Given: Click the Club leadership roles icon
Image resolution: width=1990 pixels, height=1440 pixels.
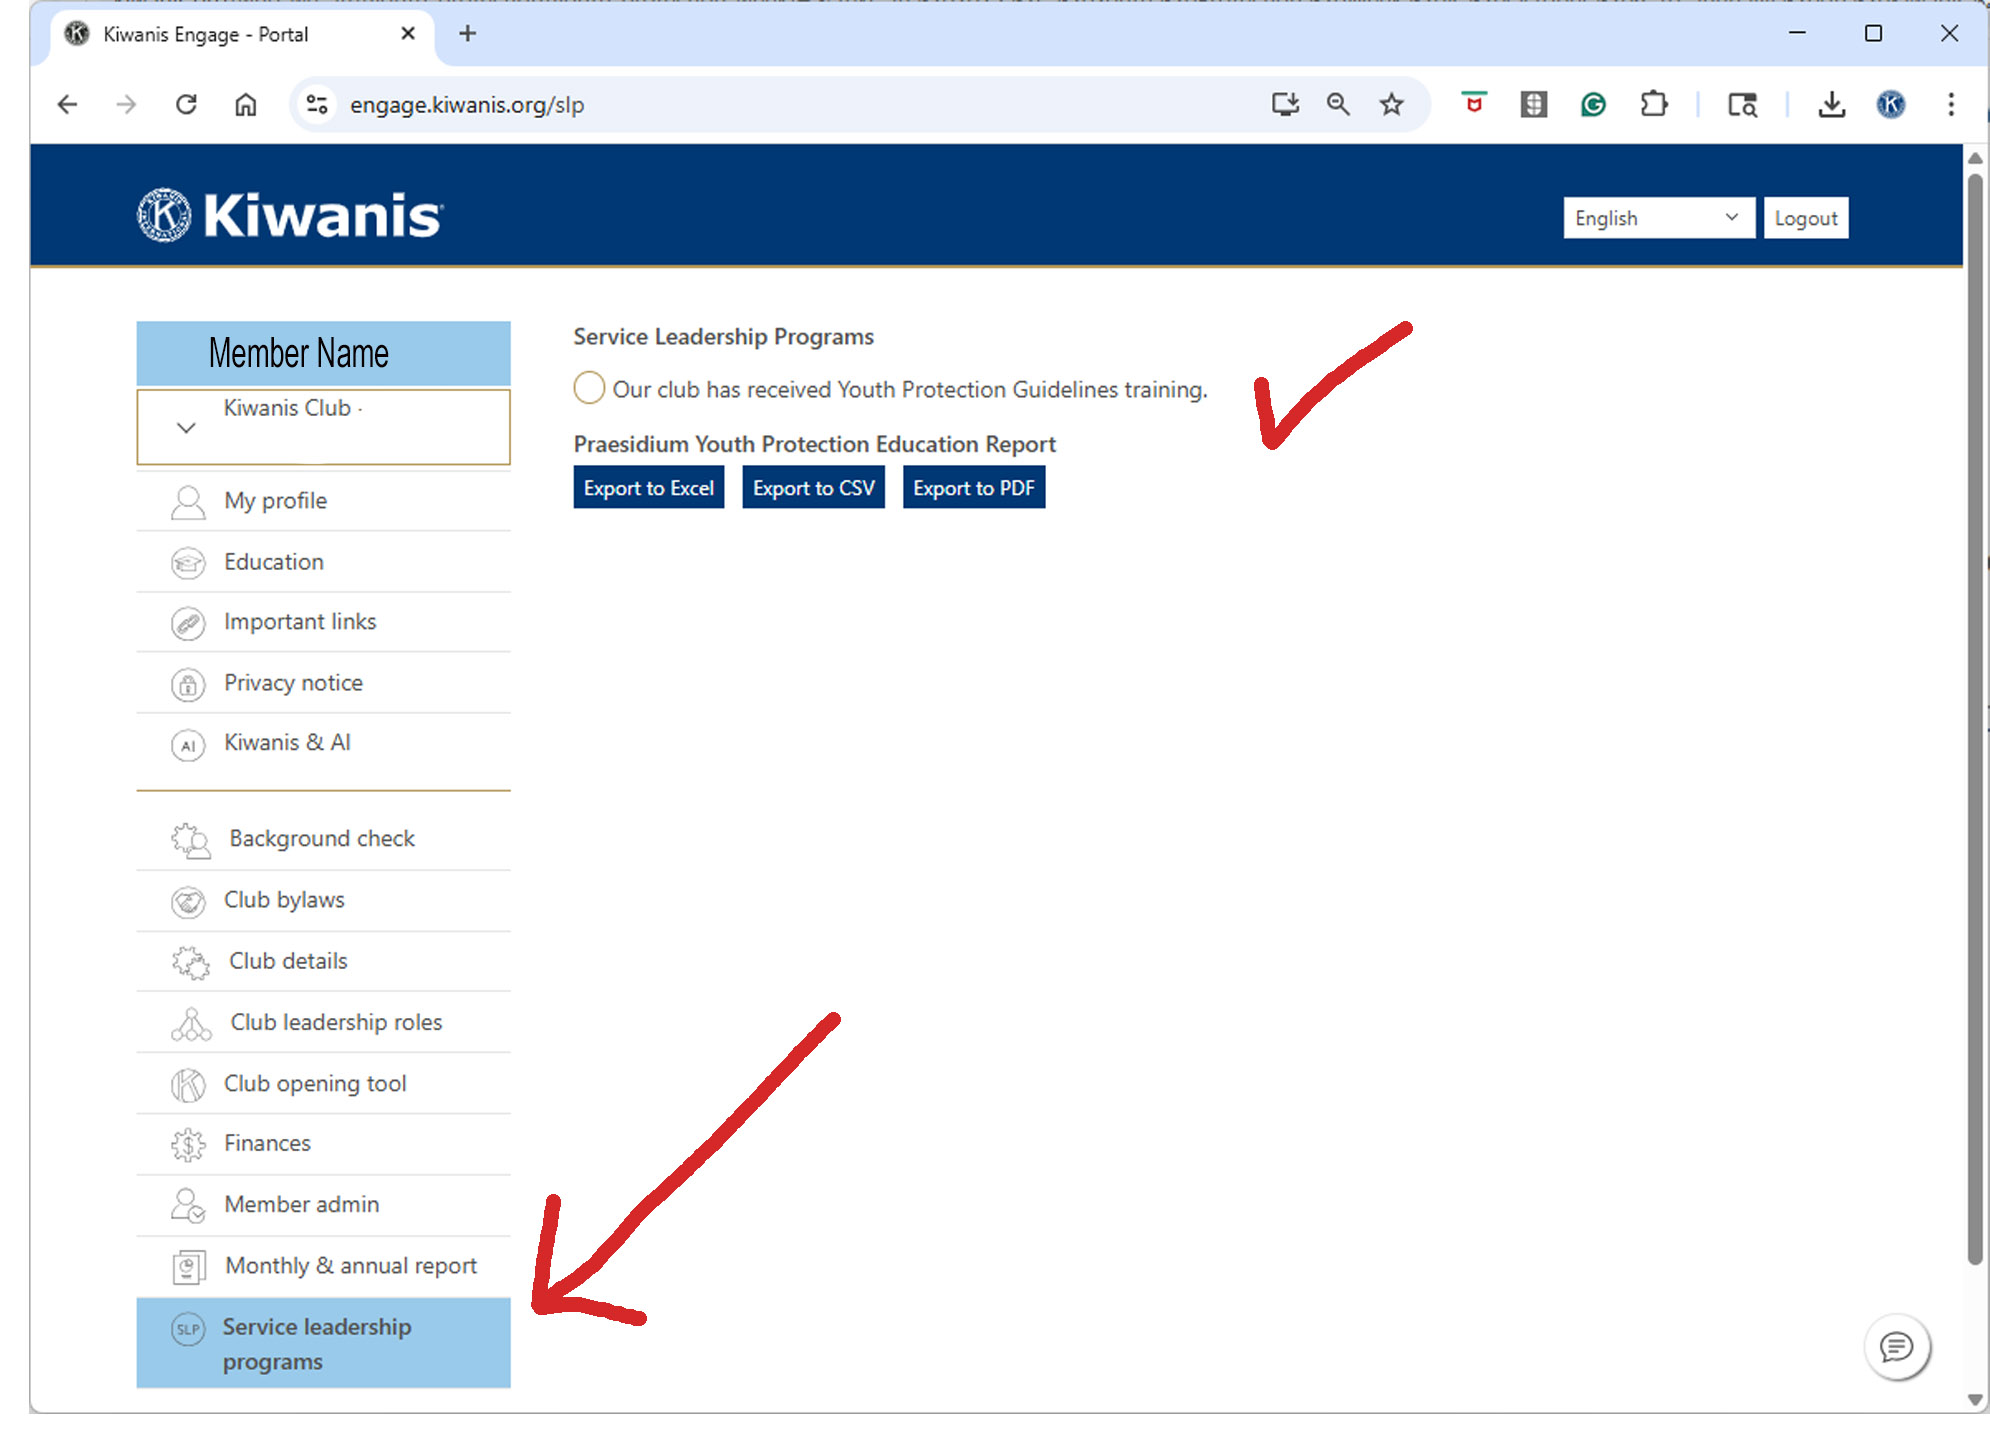Looking at the screenshot, I should tap(190, 1024).
